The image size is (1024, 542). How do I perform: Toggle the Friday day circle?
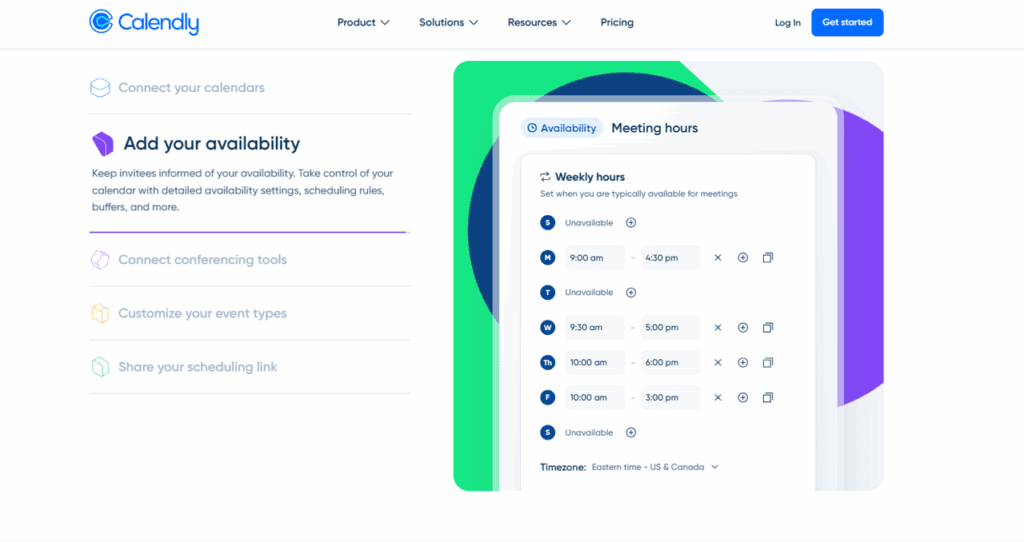[x=547, y=398]
